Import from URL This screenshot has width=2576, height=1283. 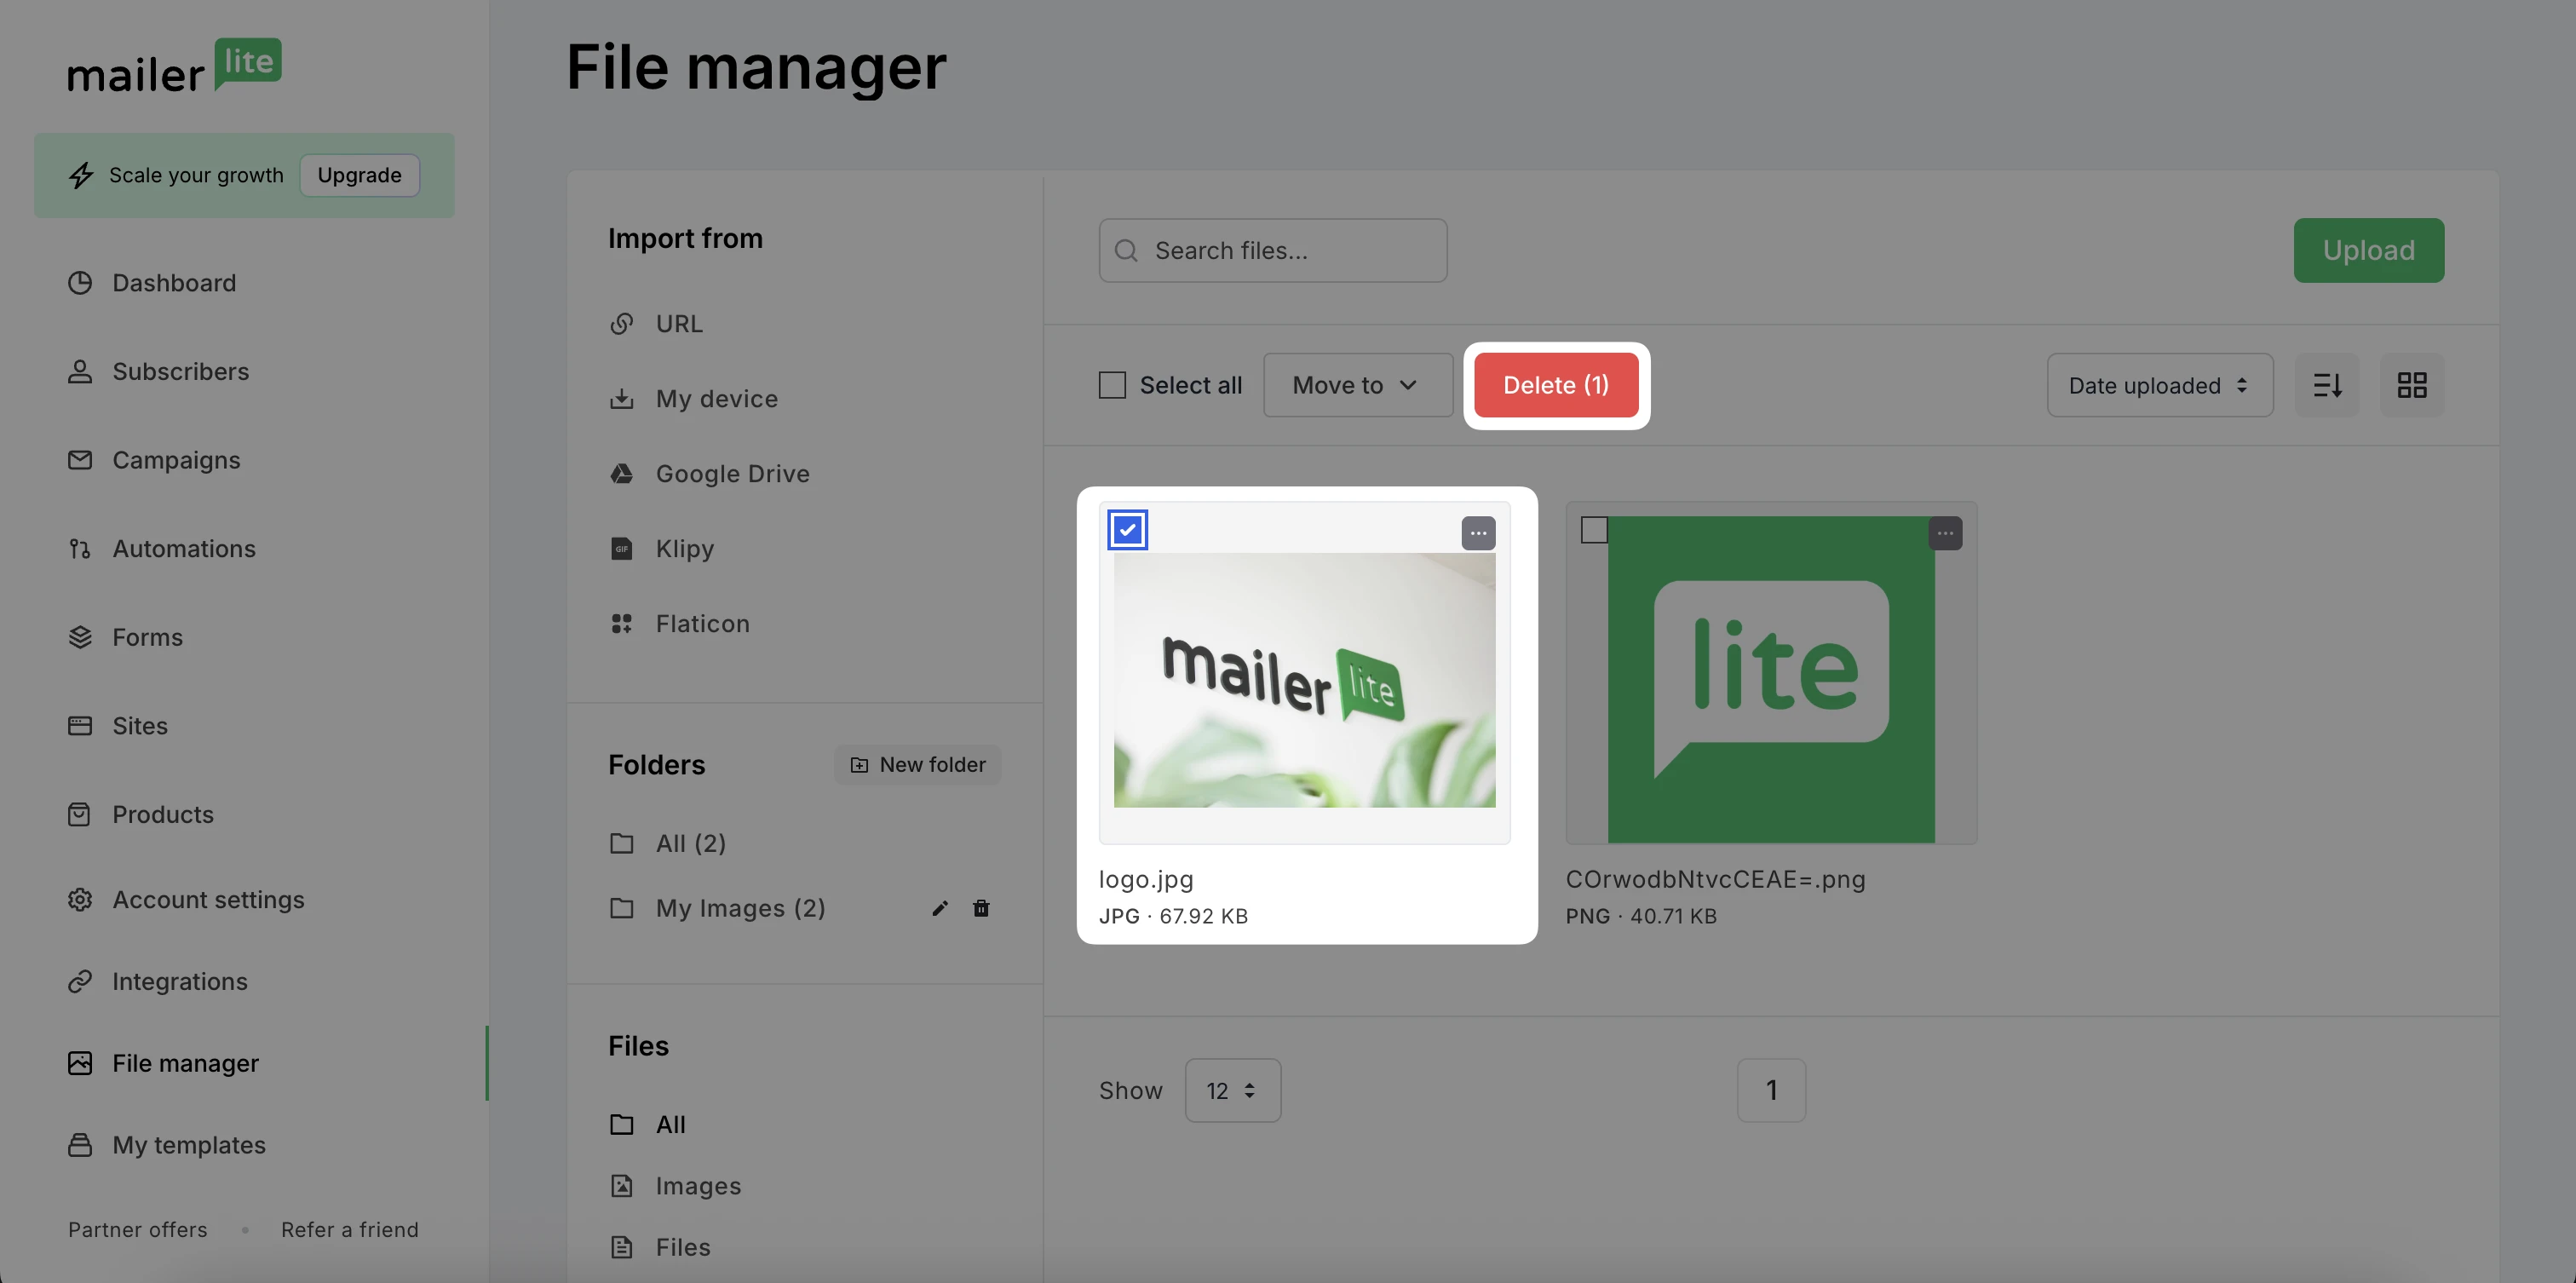[680, 324]
